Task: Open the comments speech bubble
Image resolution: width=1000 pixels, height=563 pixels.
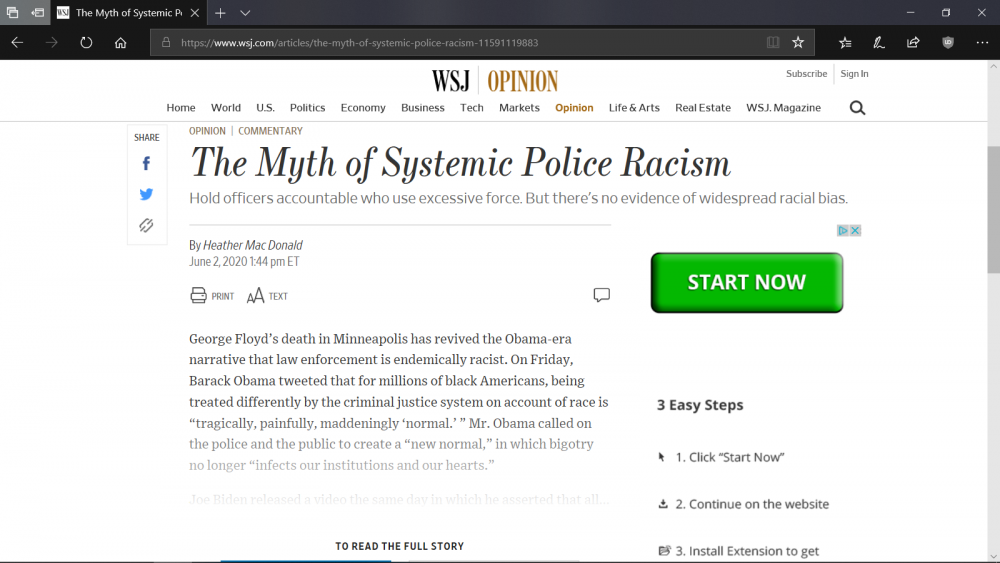Action: pos(601,295)
